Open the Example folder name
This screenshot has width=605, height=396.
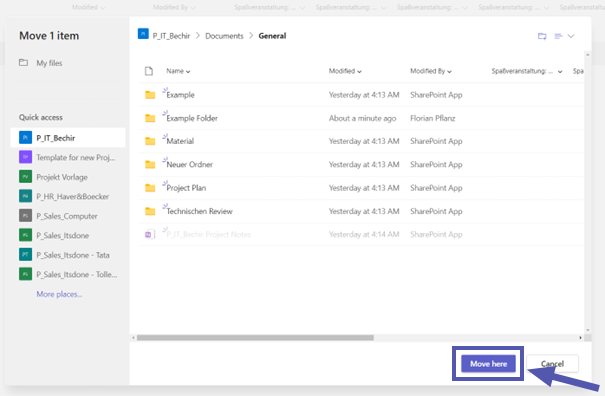click(x=180, y=95)
